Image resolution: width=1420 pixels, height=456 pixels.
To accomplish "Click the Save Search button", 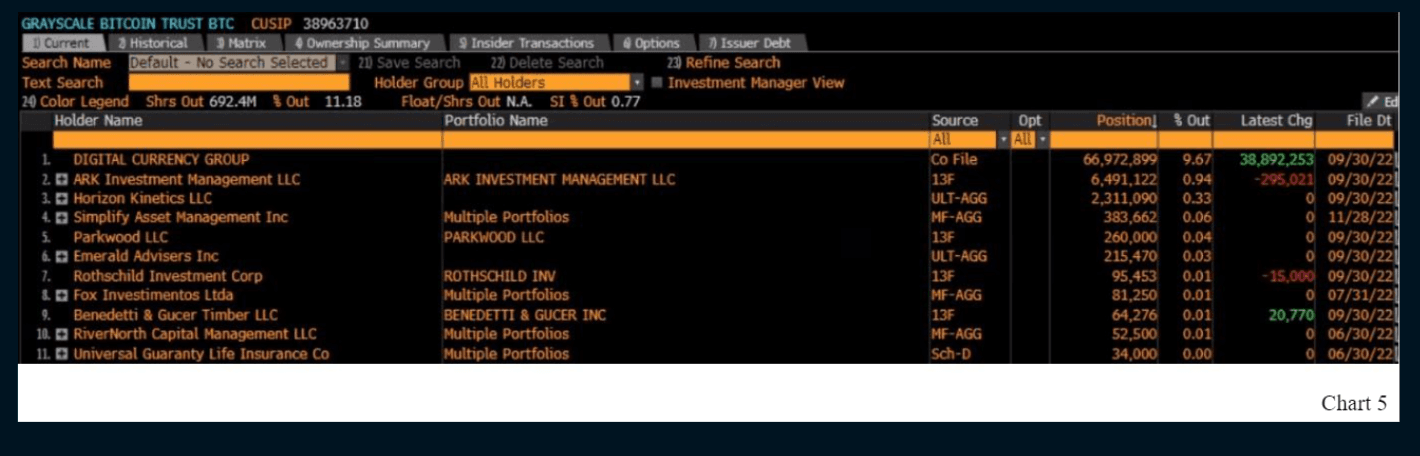I will (410, 63).
